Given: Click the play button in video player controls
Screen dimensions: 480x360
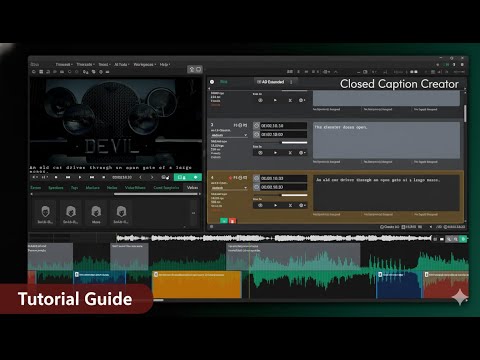Looking at the screenshot, I should pos(80,177).
